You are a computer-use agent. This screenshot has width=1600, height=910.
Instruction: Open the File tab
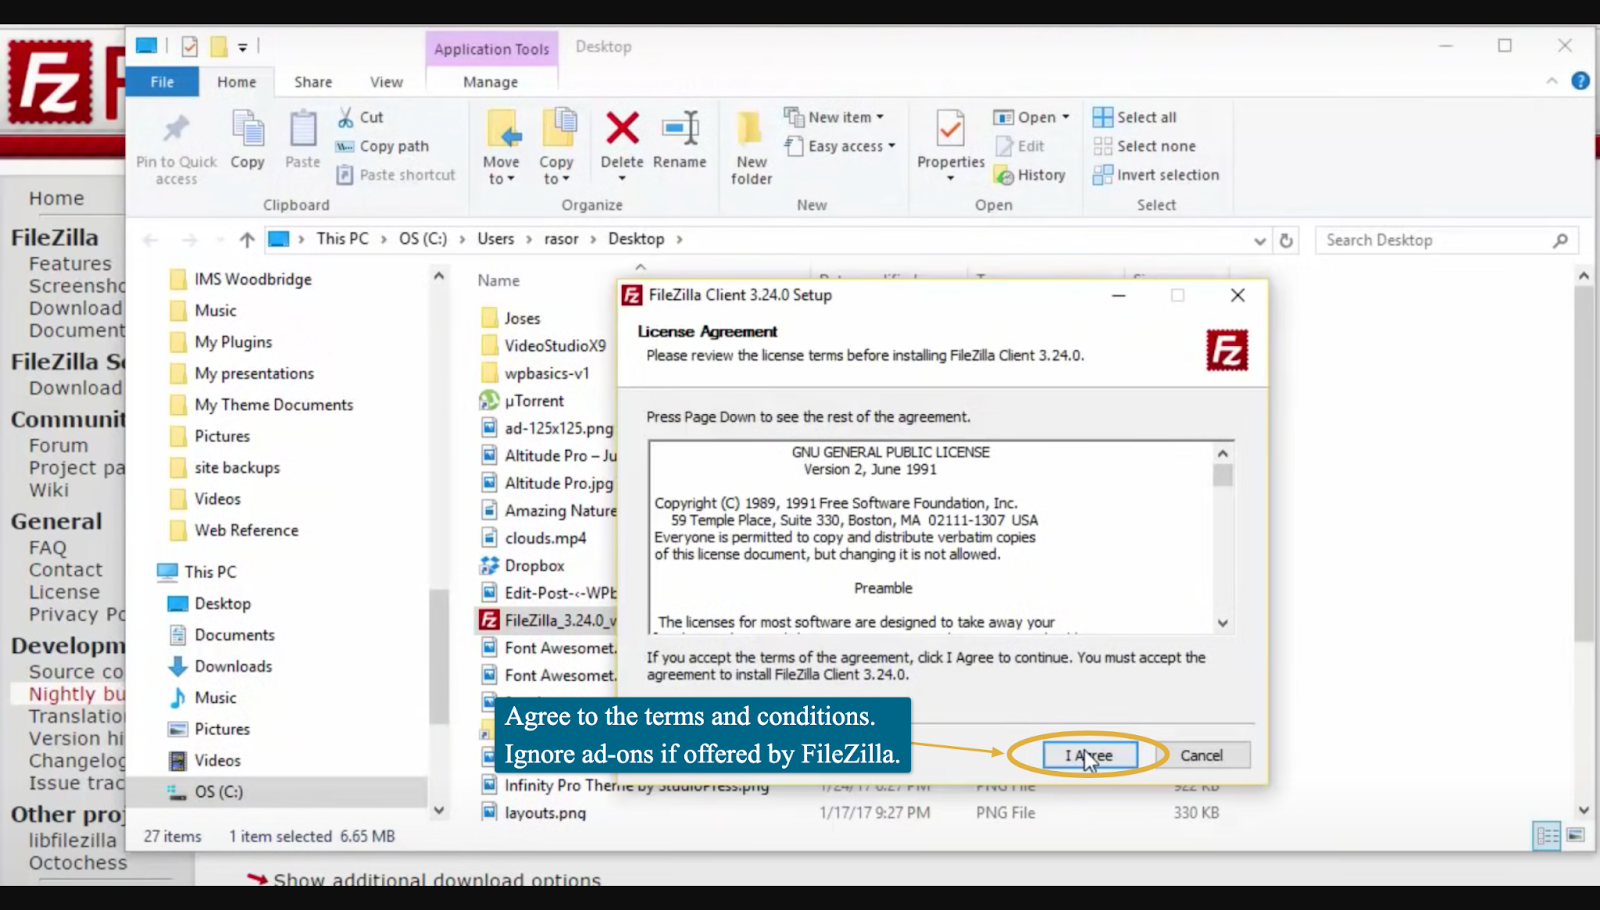tap(162, 82)
